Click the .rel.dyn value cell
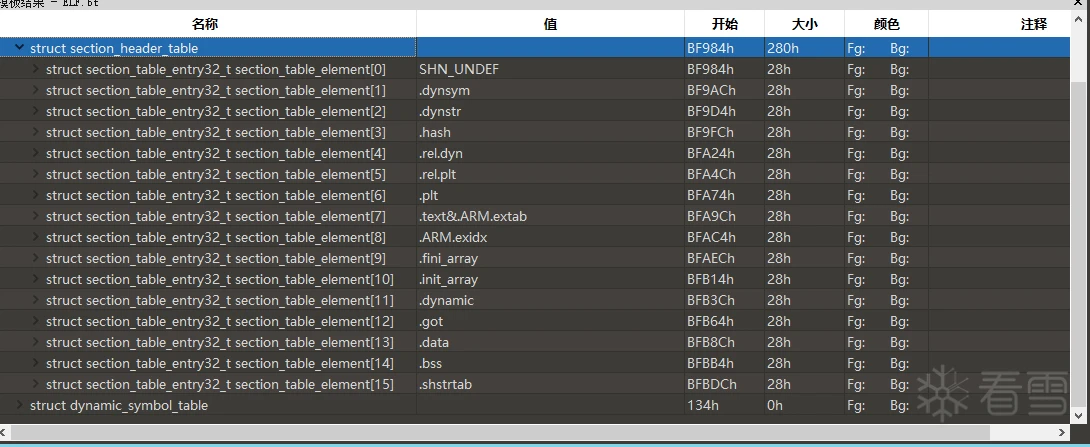This screenshot has height=447, width=1090. 551,154
